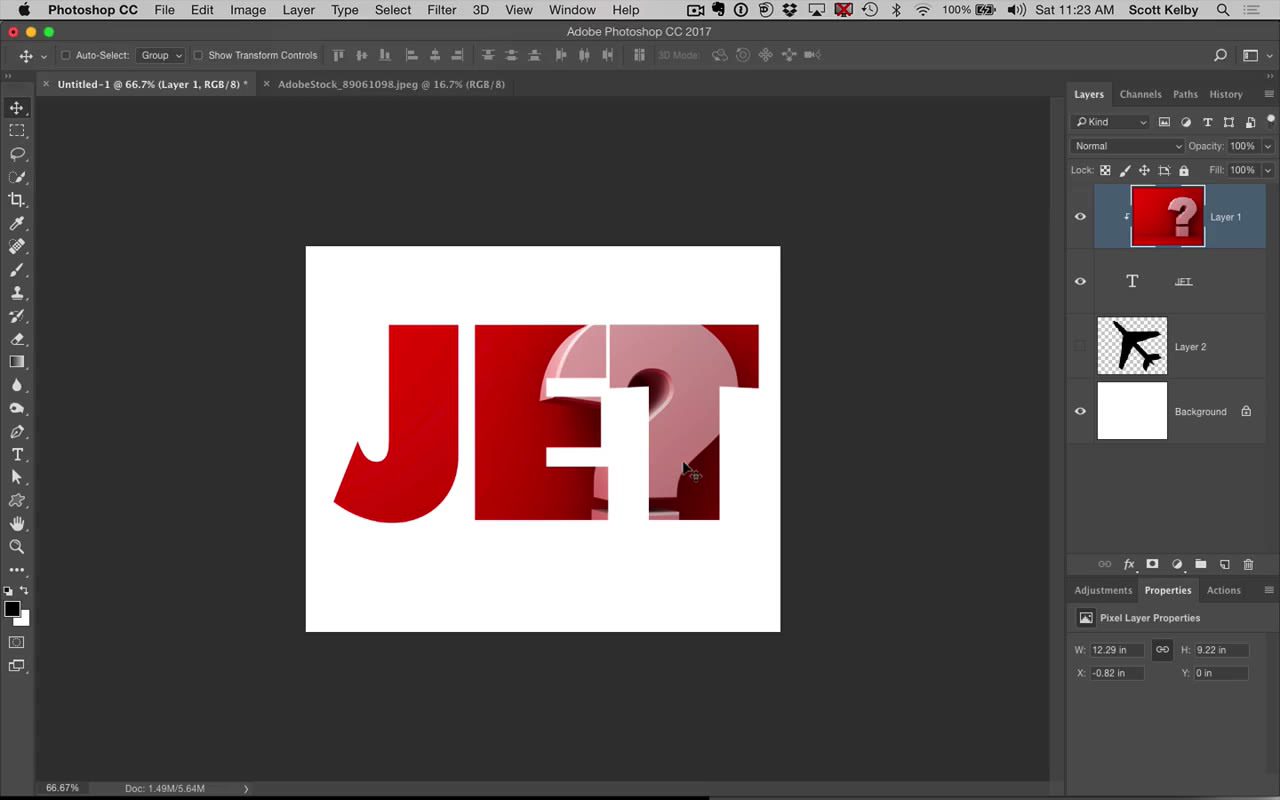Open the Filter menu
This screenshot has height=800, width=1280.
pos(441,10)
